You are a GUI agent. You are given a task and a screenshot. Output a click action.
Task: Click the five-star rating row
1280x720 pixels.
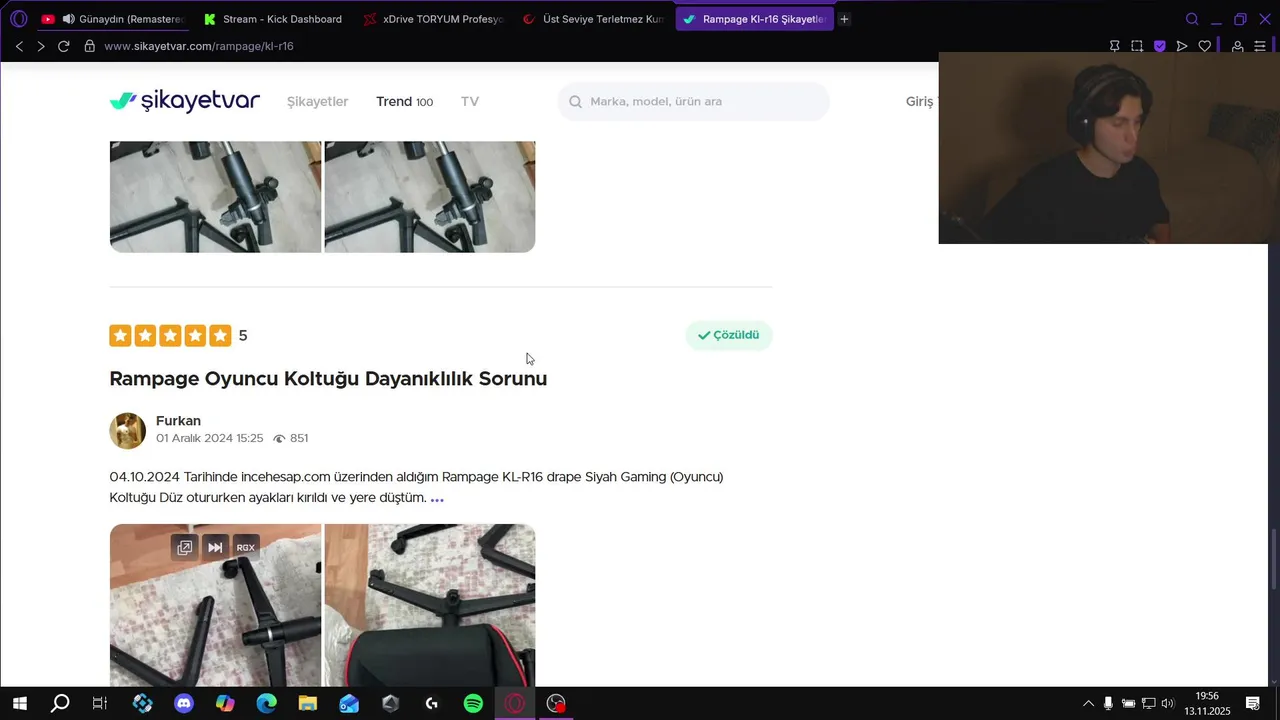[170, 336]
